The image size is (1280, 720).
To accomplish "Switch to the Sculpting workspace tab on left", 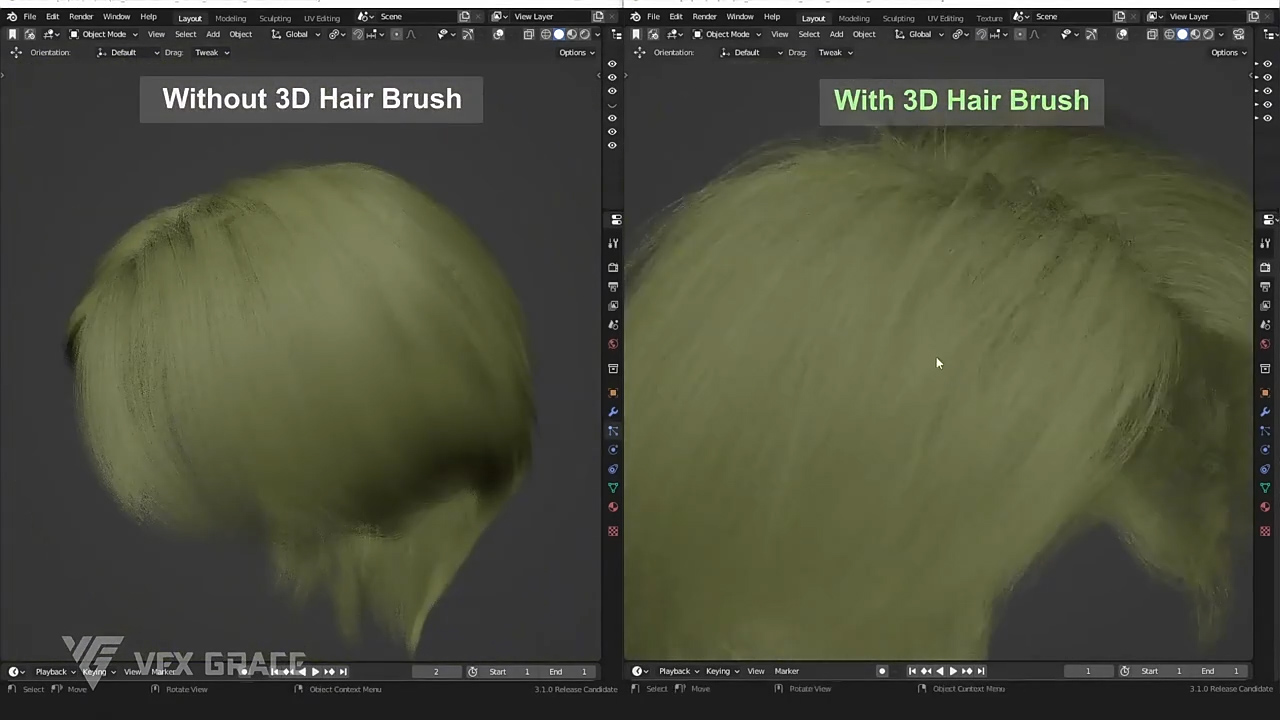I will [275, 18].
